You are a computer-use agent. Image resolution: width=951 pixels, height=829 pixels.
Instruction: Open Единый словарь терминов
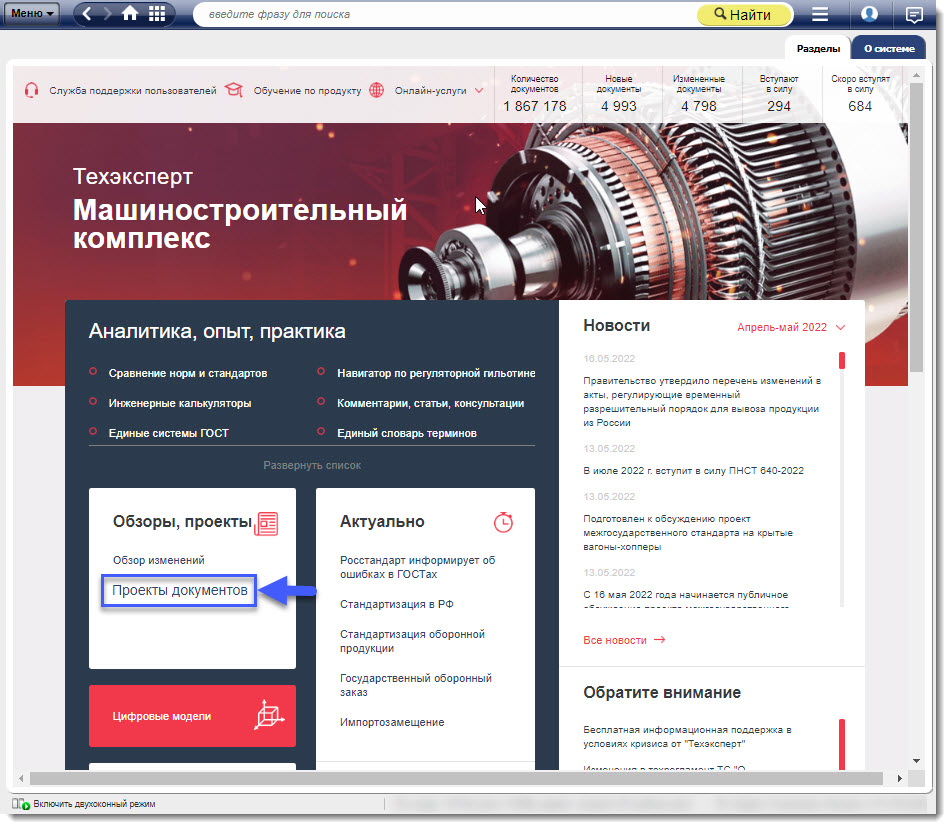[x=407, y=433]
